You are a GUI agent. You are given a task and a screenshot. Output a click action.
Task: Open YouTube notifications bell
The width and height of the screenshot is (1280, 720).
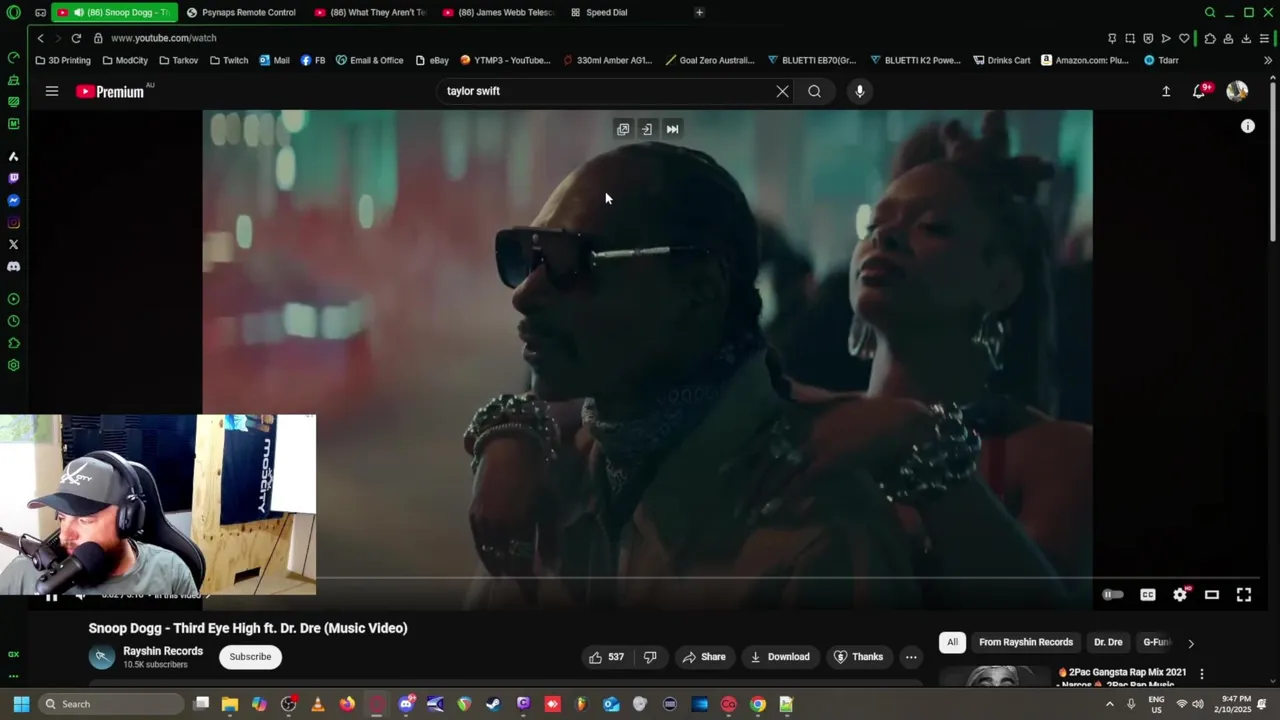click(1199, 91)
